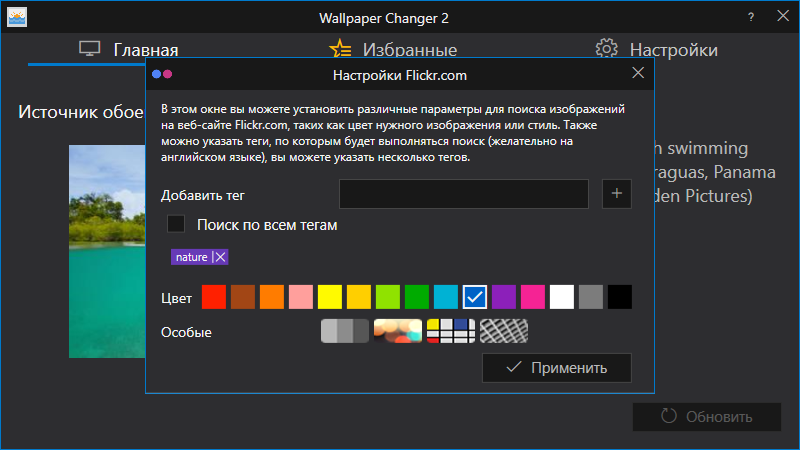The image size is (800, 450).
Task: Select the purple color swatch
Action: 504,297
